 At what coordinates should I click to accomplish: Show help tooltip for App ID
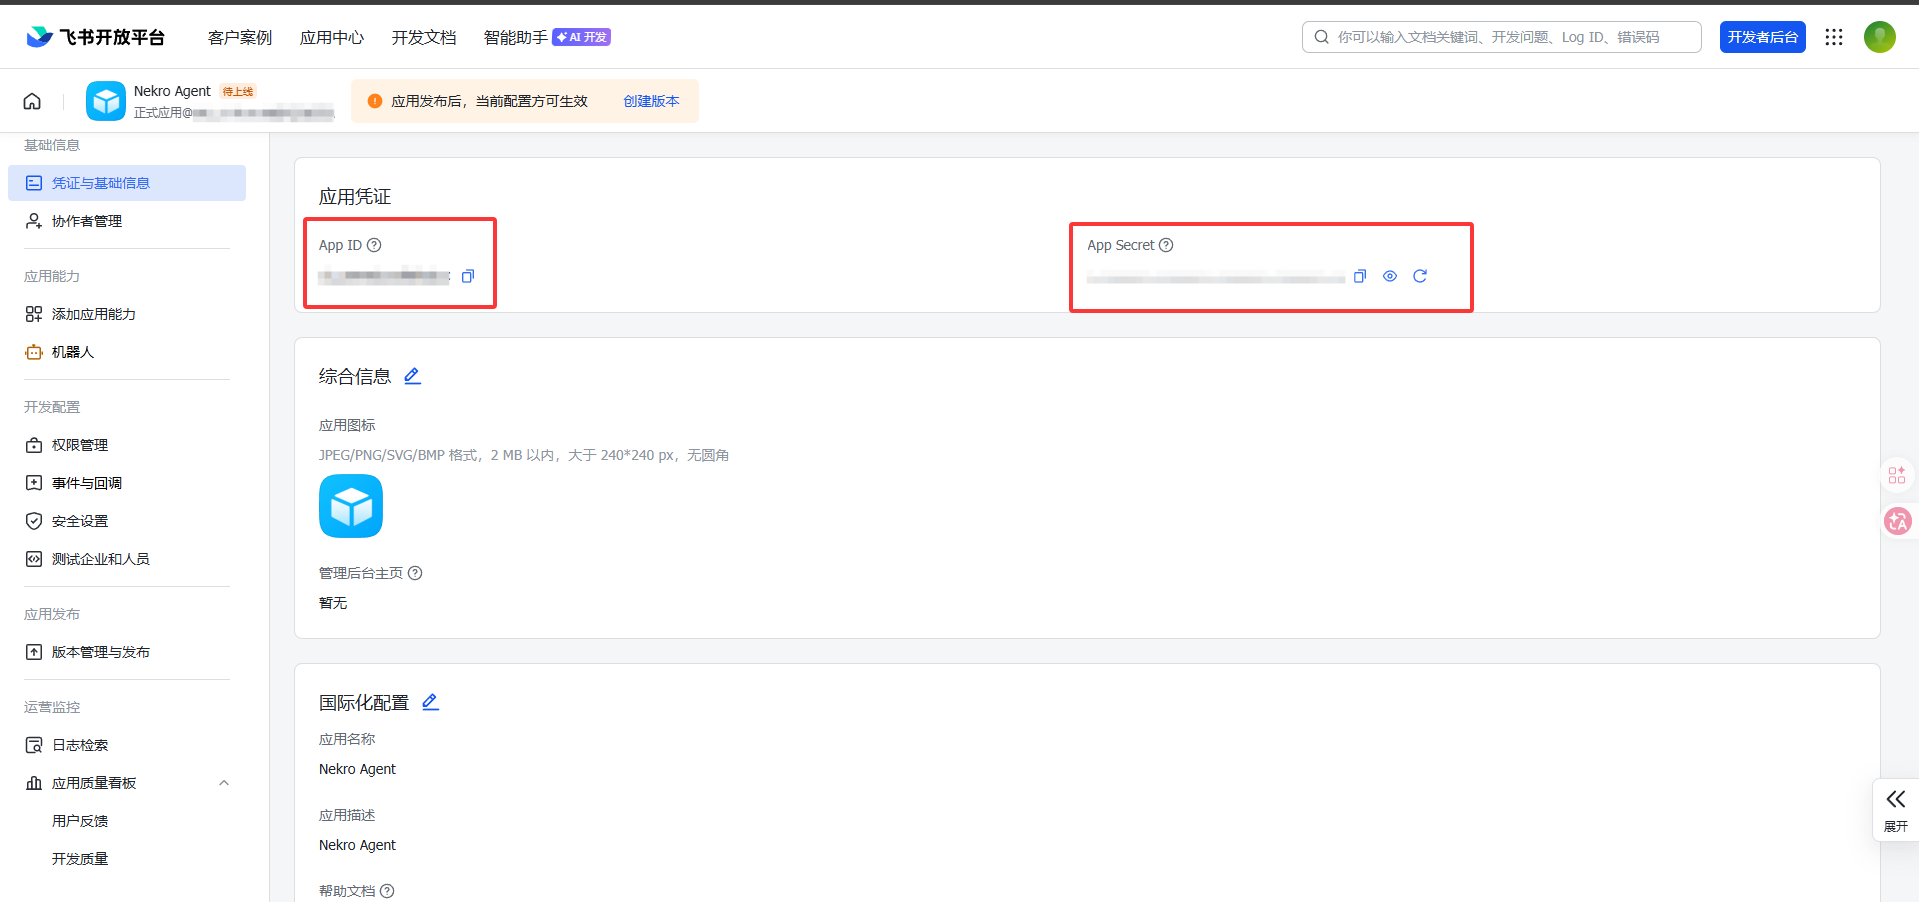tap(374, 245)
